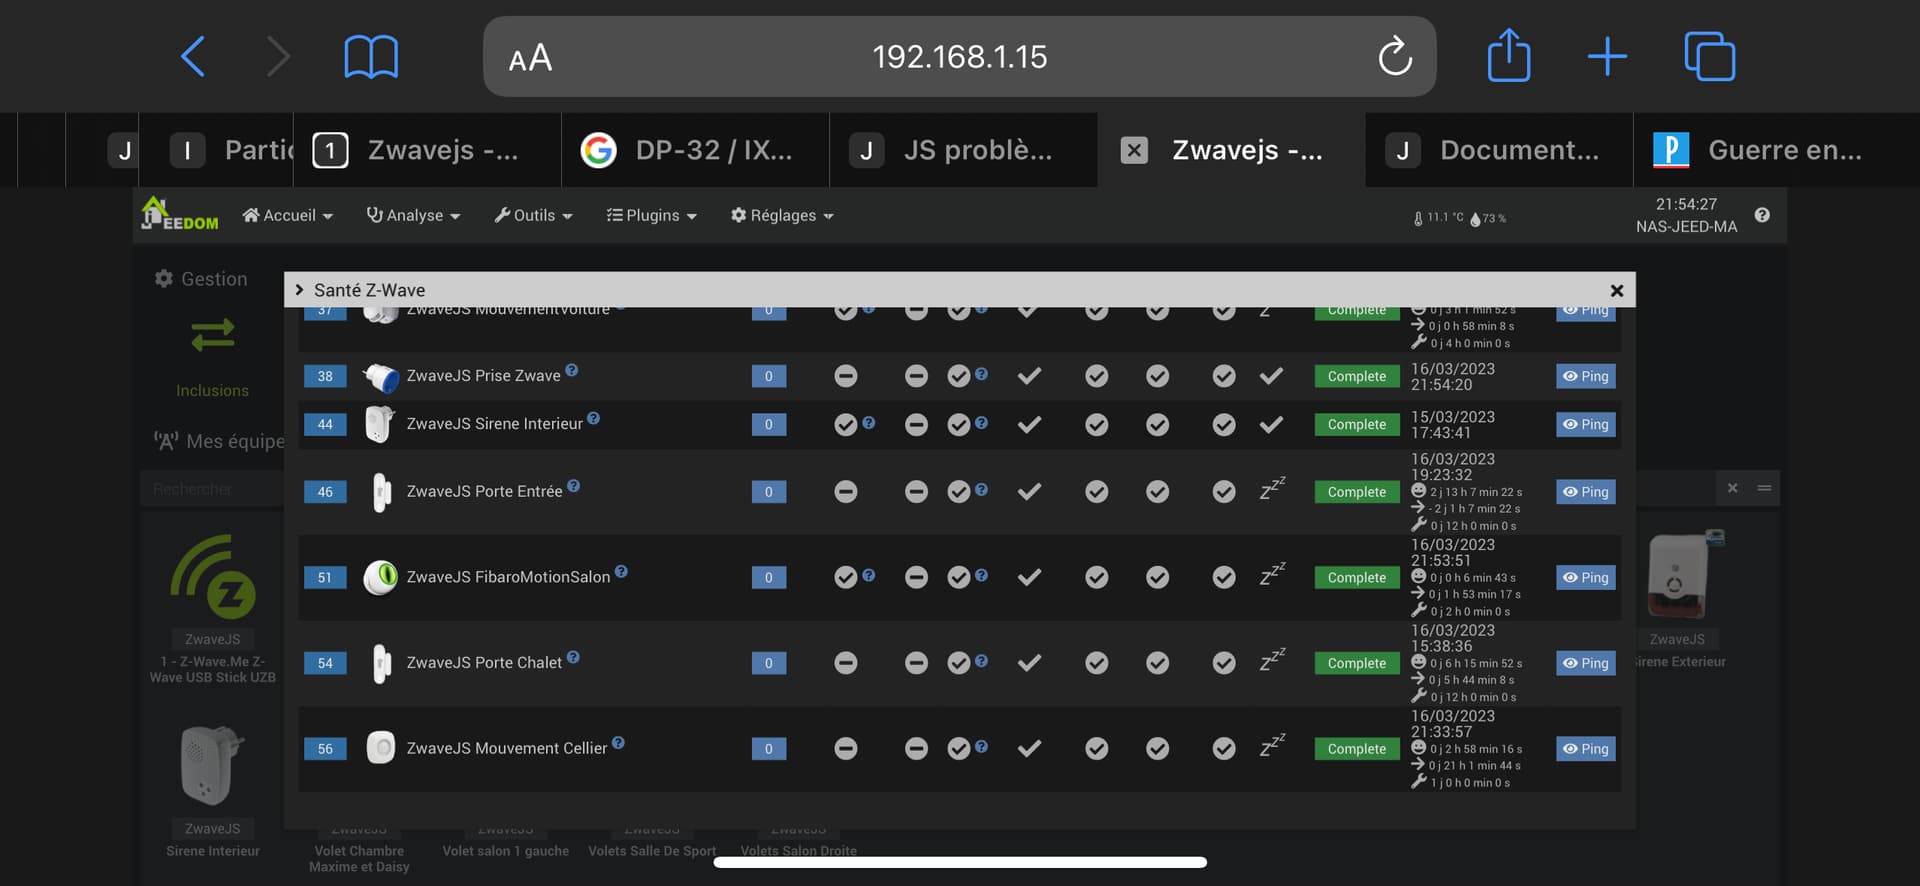Open Safari bookmarks book icon
This screenshot has width=1920, height=886.
tap(371, 57)
